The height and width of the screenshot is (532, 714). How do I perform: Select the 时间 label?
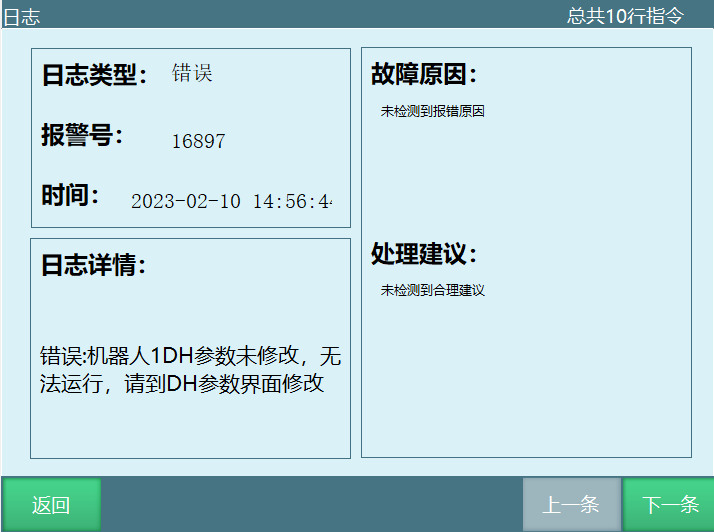[70, 196]
